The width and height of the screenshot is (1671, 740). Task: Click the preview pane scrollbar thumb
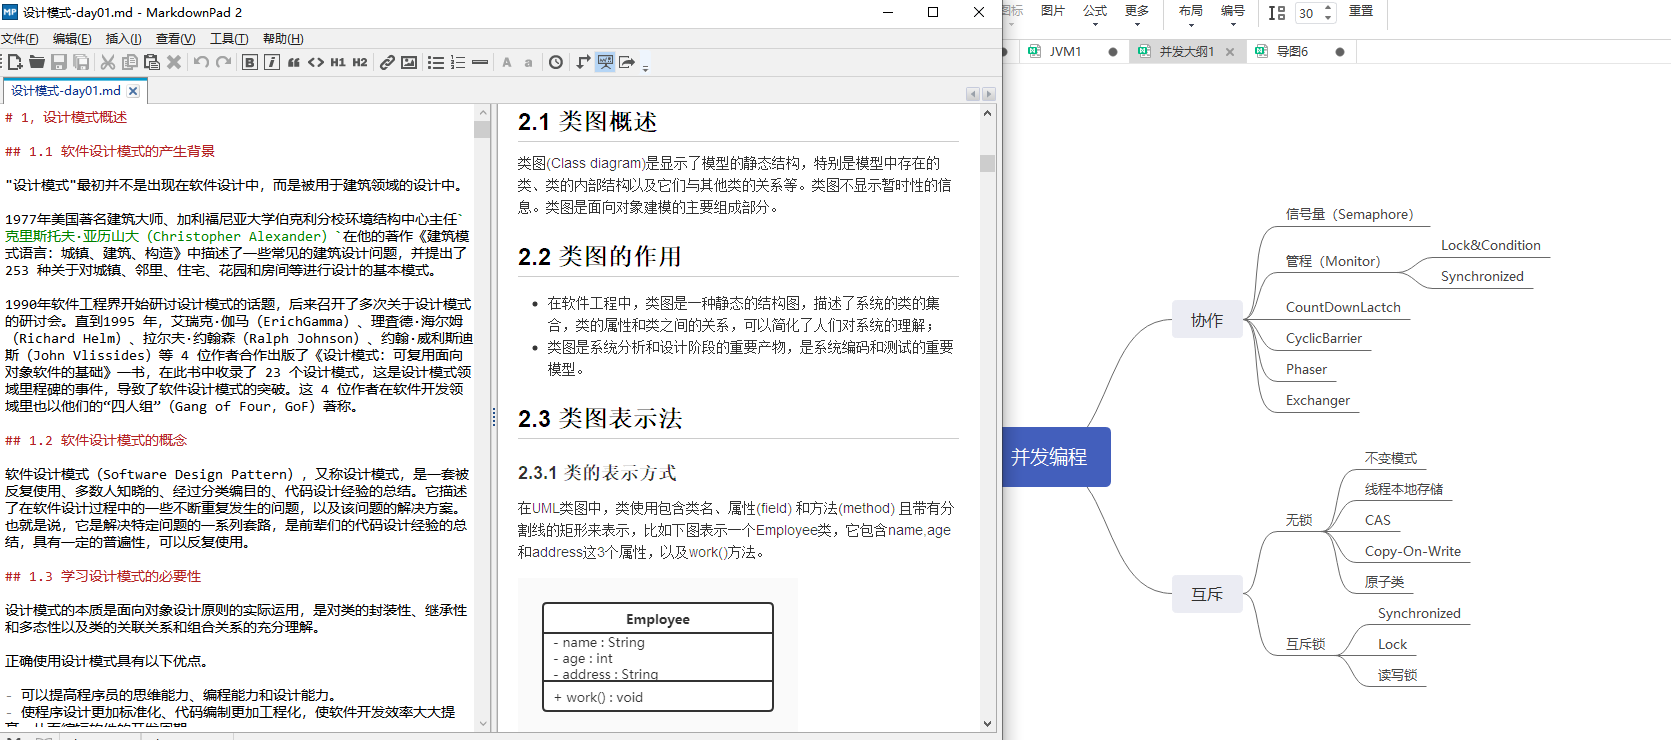(987, 163)
